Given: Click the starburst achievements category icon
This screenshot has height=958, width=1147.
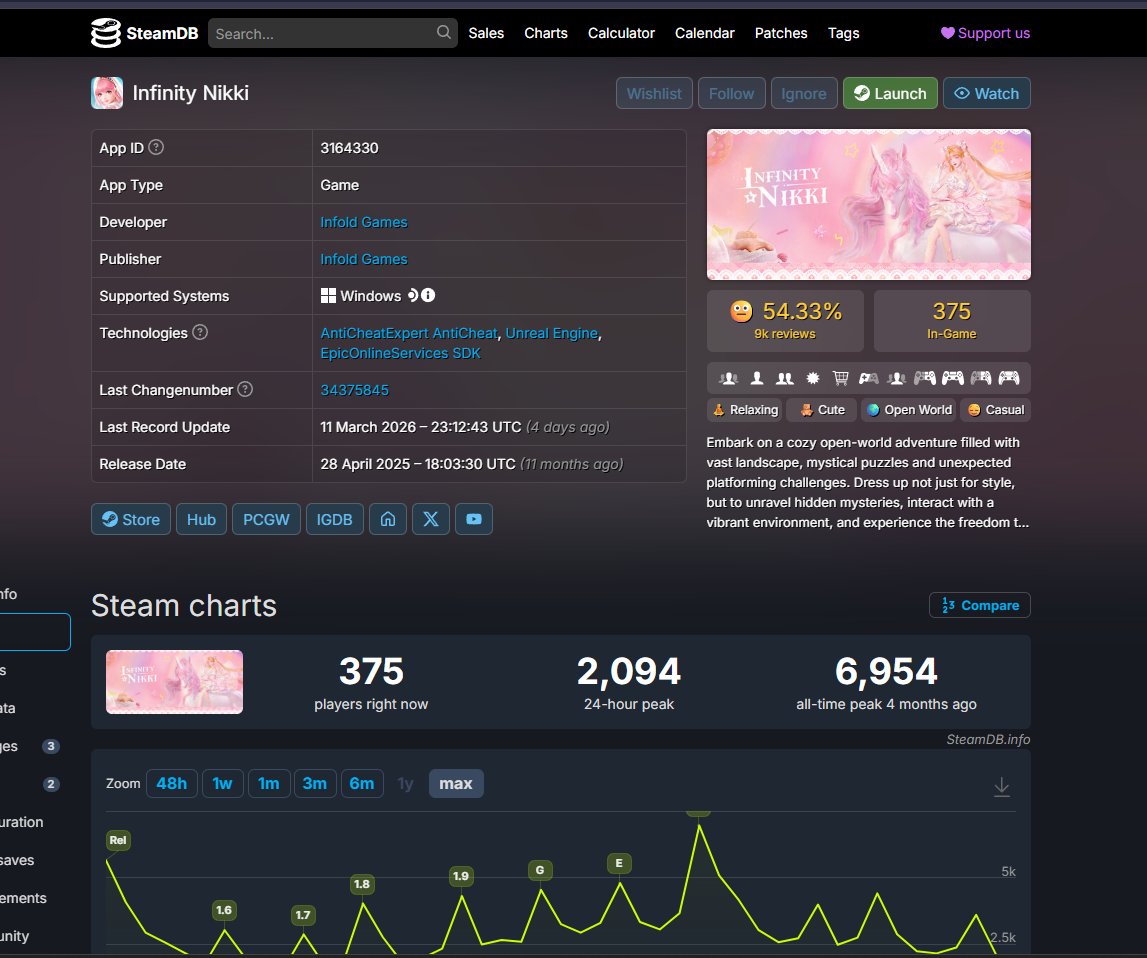Looking at the screenshot, I should pyautogui.click(x=813, y=378).
